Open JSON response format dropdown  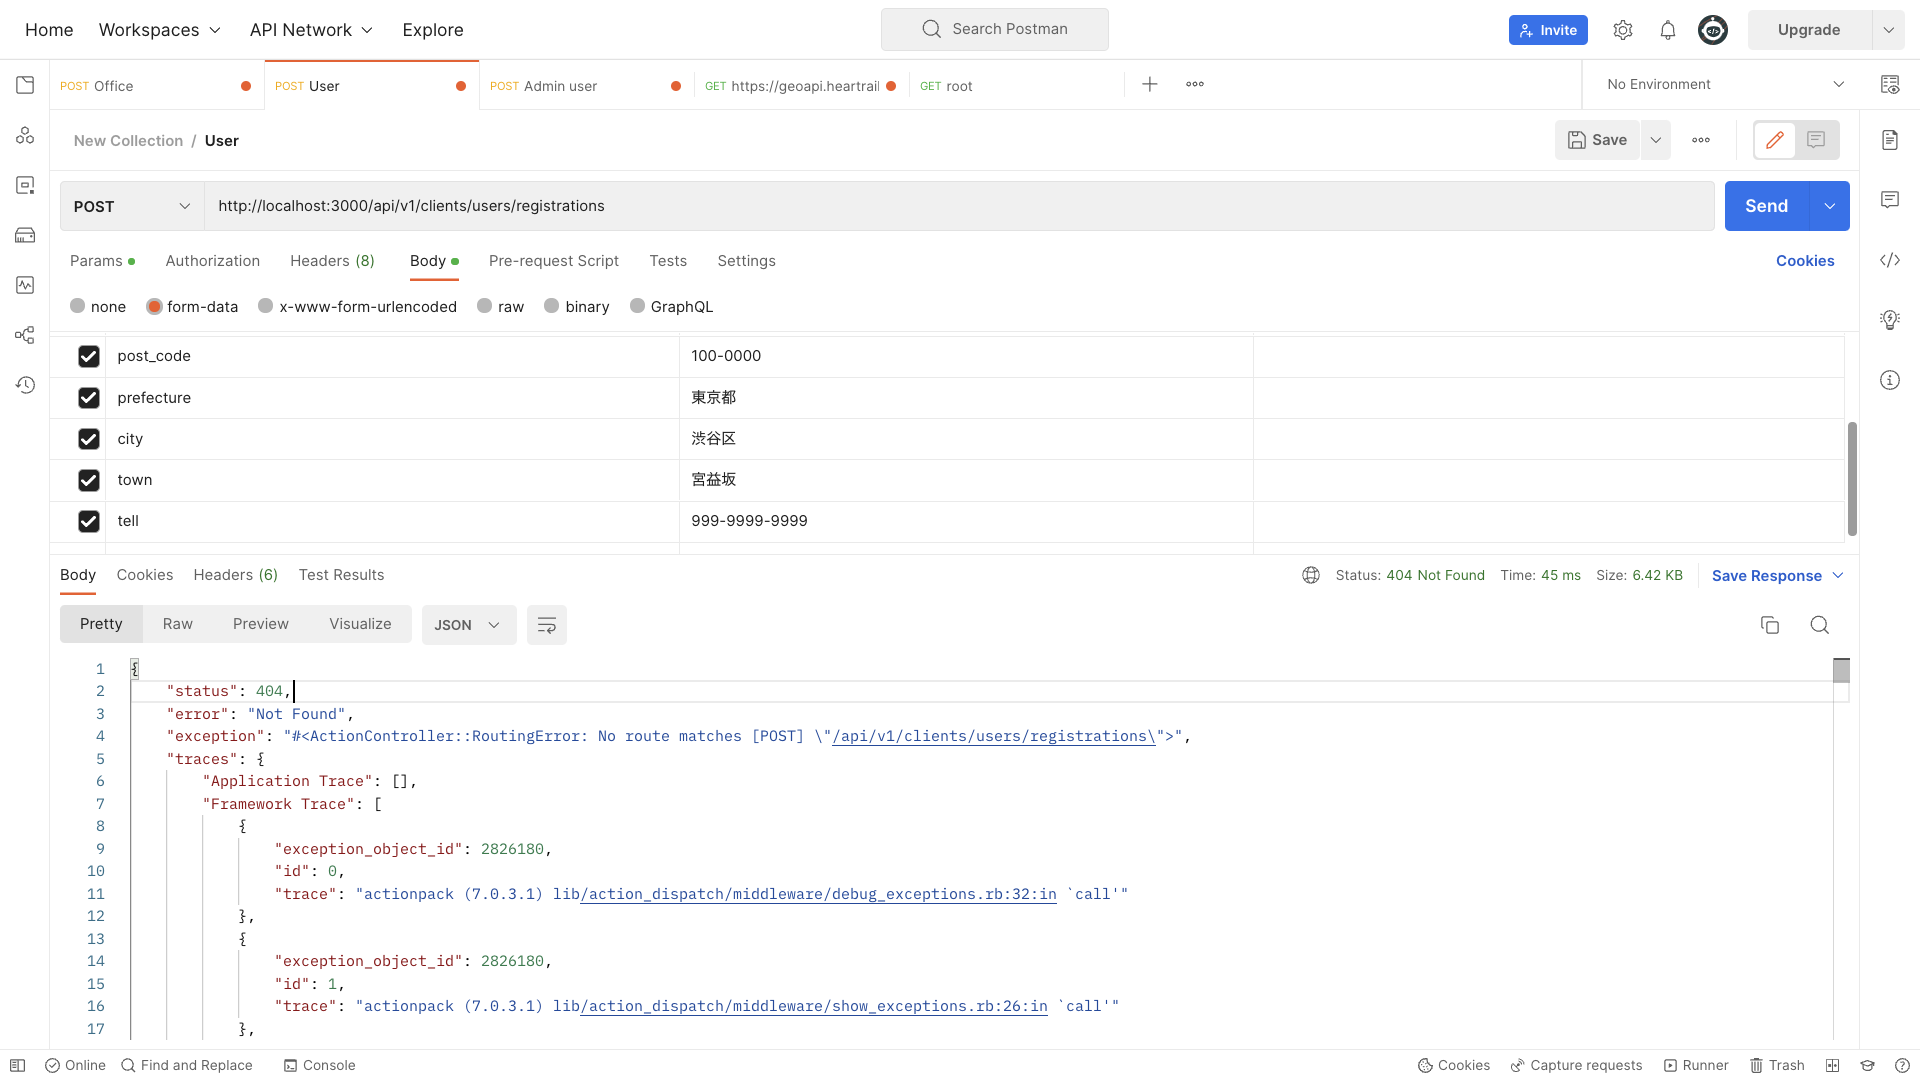pos(468,625)
